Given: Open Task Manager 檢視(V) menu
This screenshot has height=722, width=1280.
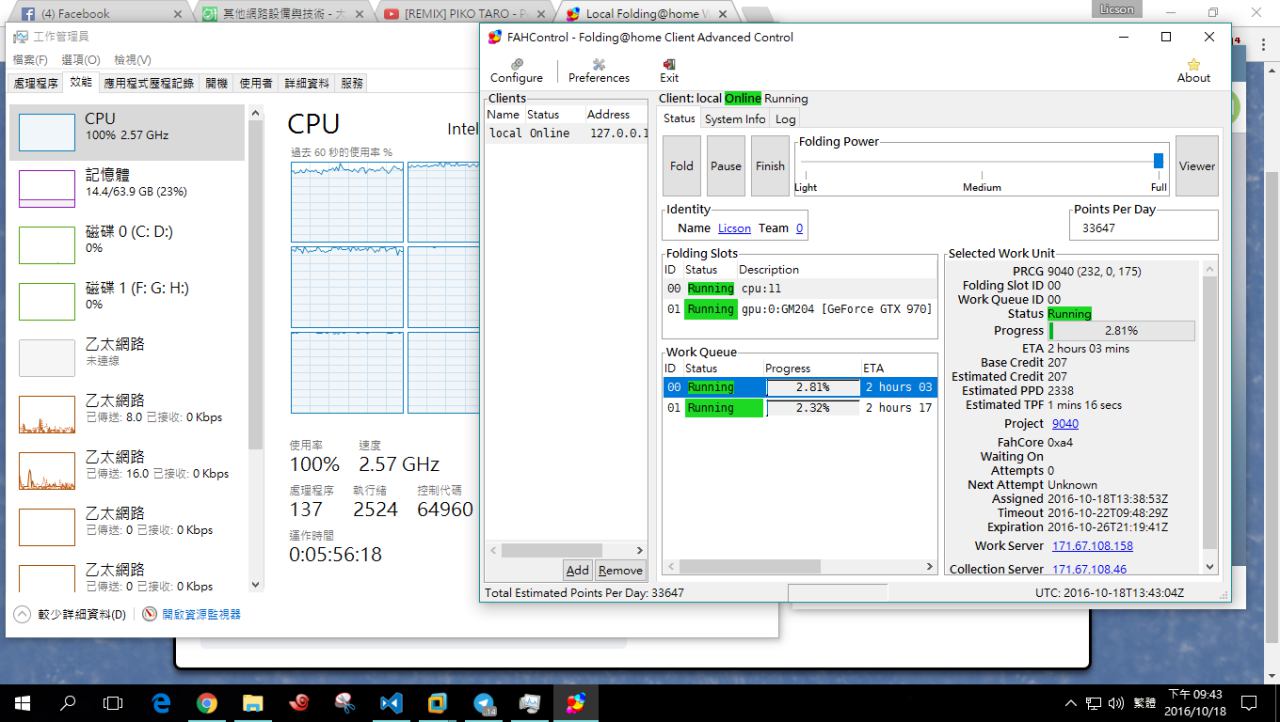Looking at the screenshot, I should pos(133,60).
